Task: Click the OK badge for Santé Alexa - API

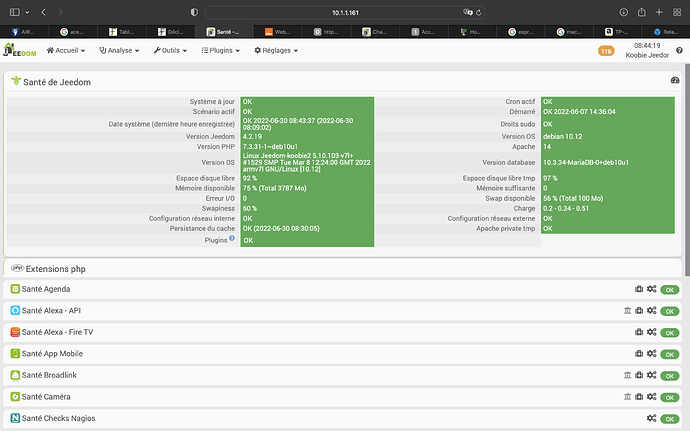Action: point(670,311)
